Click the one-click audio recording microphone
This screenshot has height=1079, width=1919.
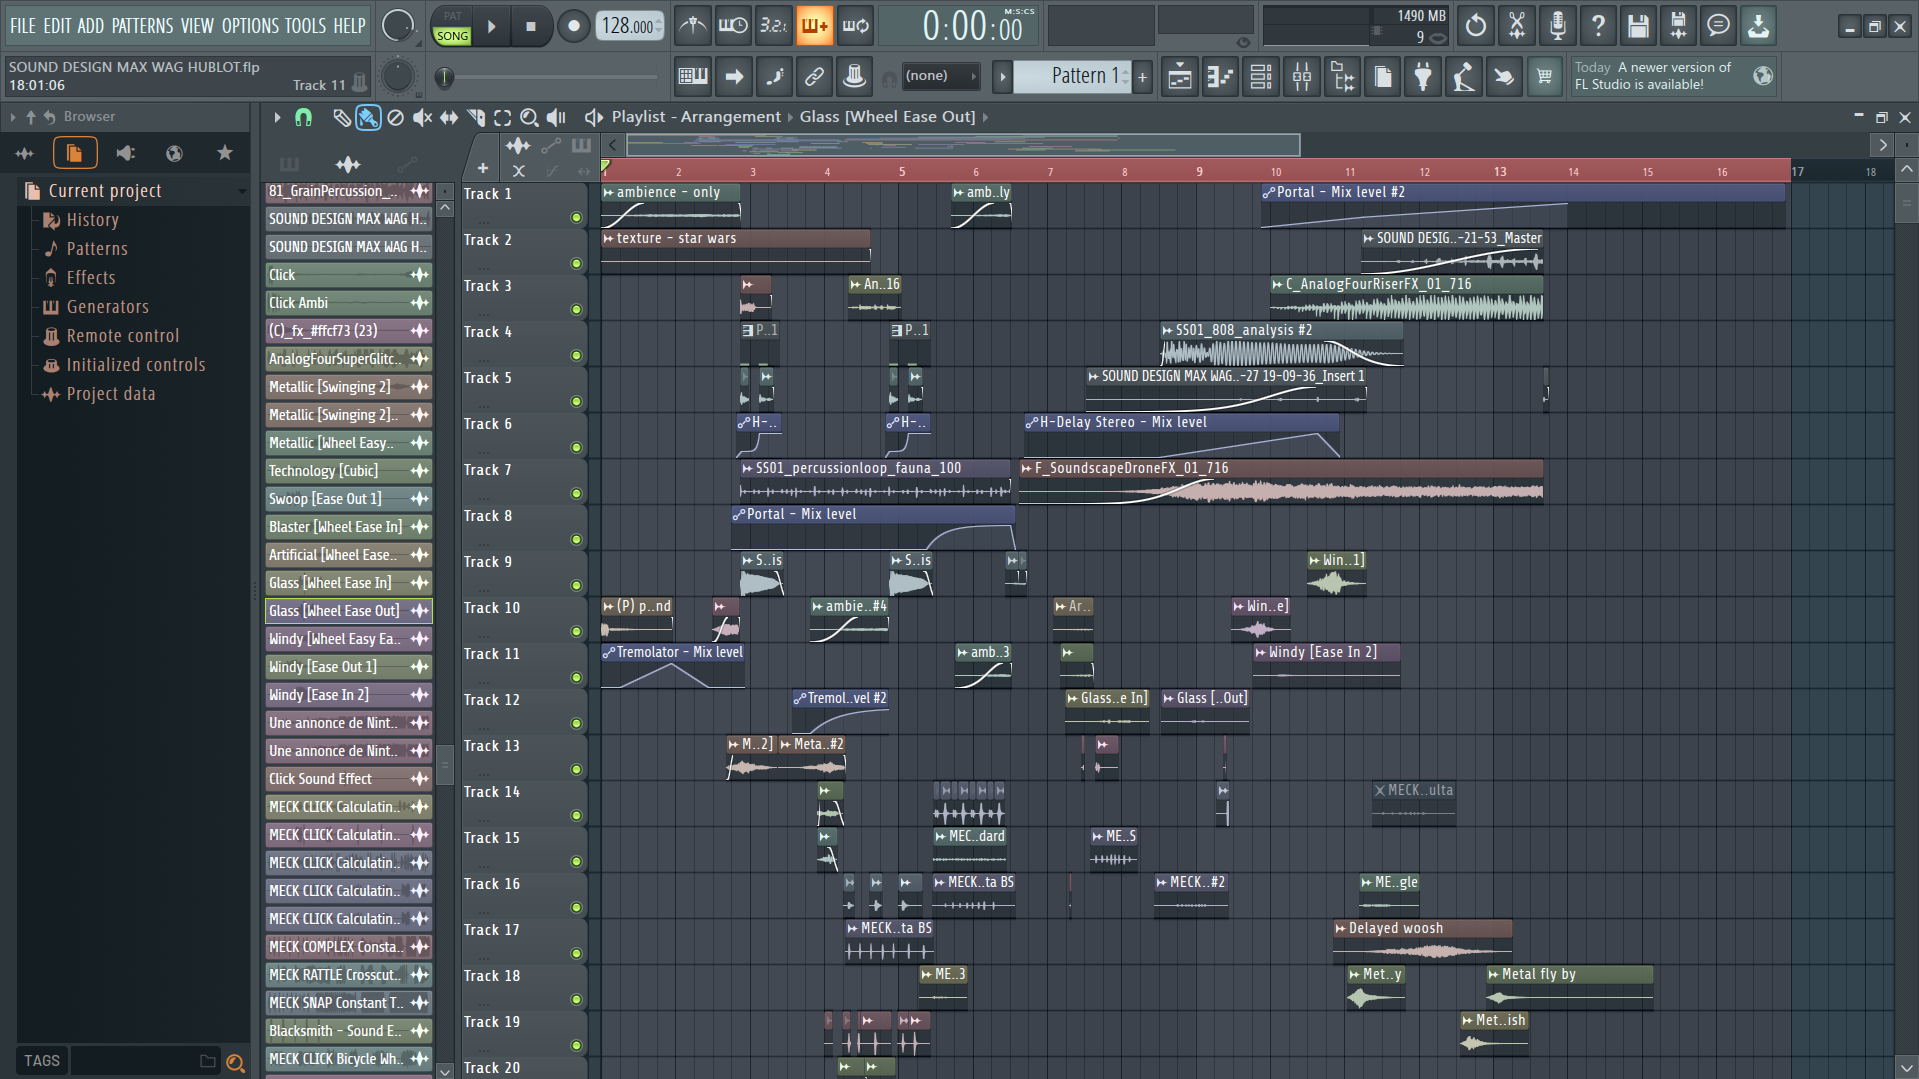(x=1557, y=26)
